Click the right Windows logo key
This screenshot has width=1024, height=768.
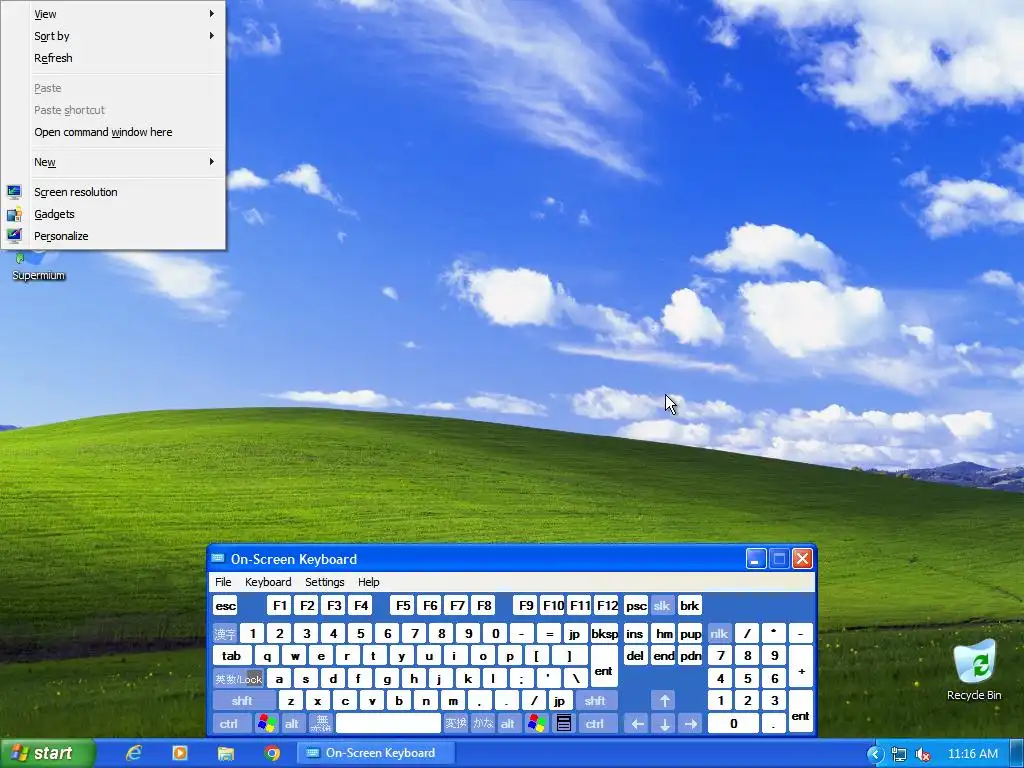(537, 724)
